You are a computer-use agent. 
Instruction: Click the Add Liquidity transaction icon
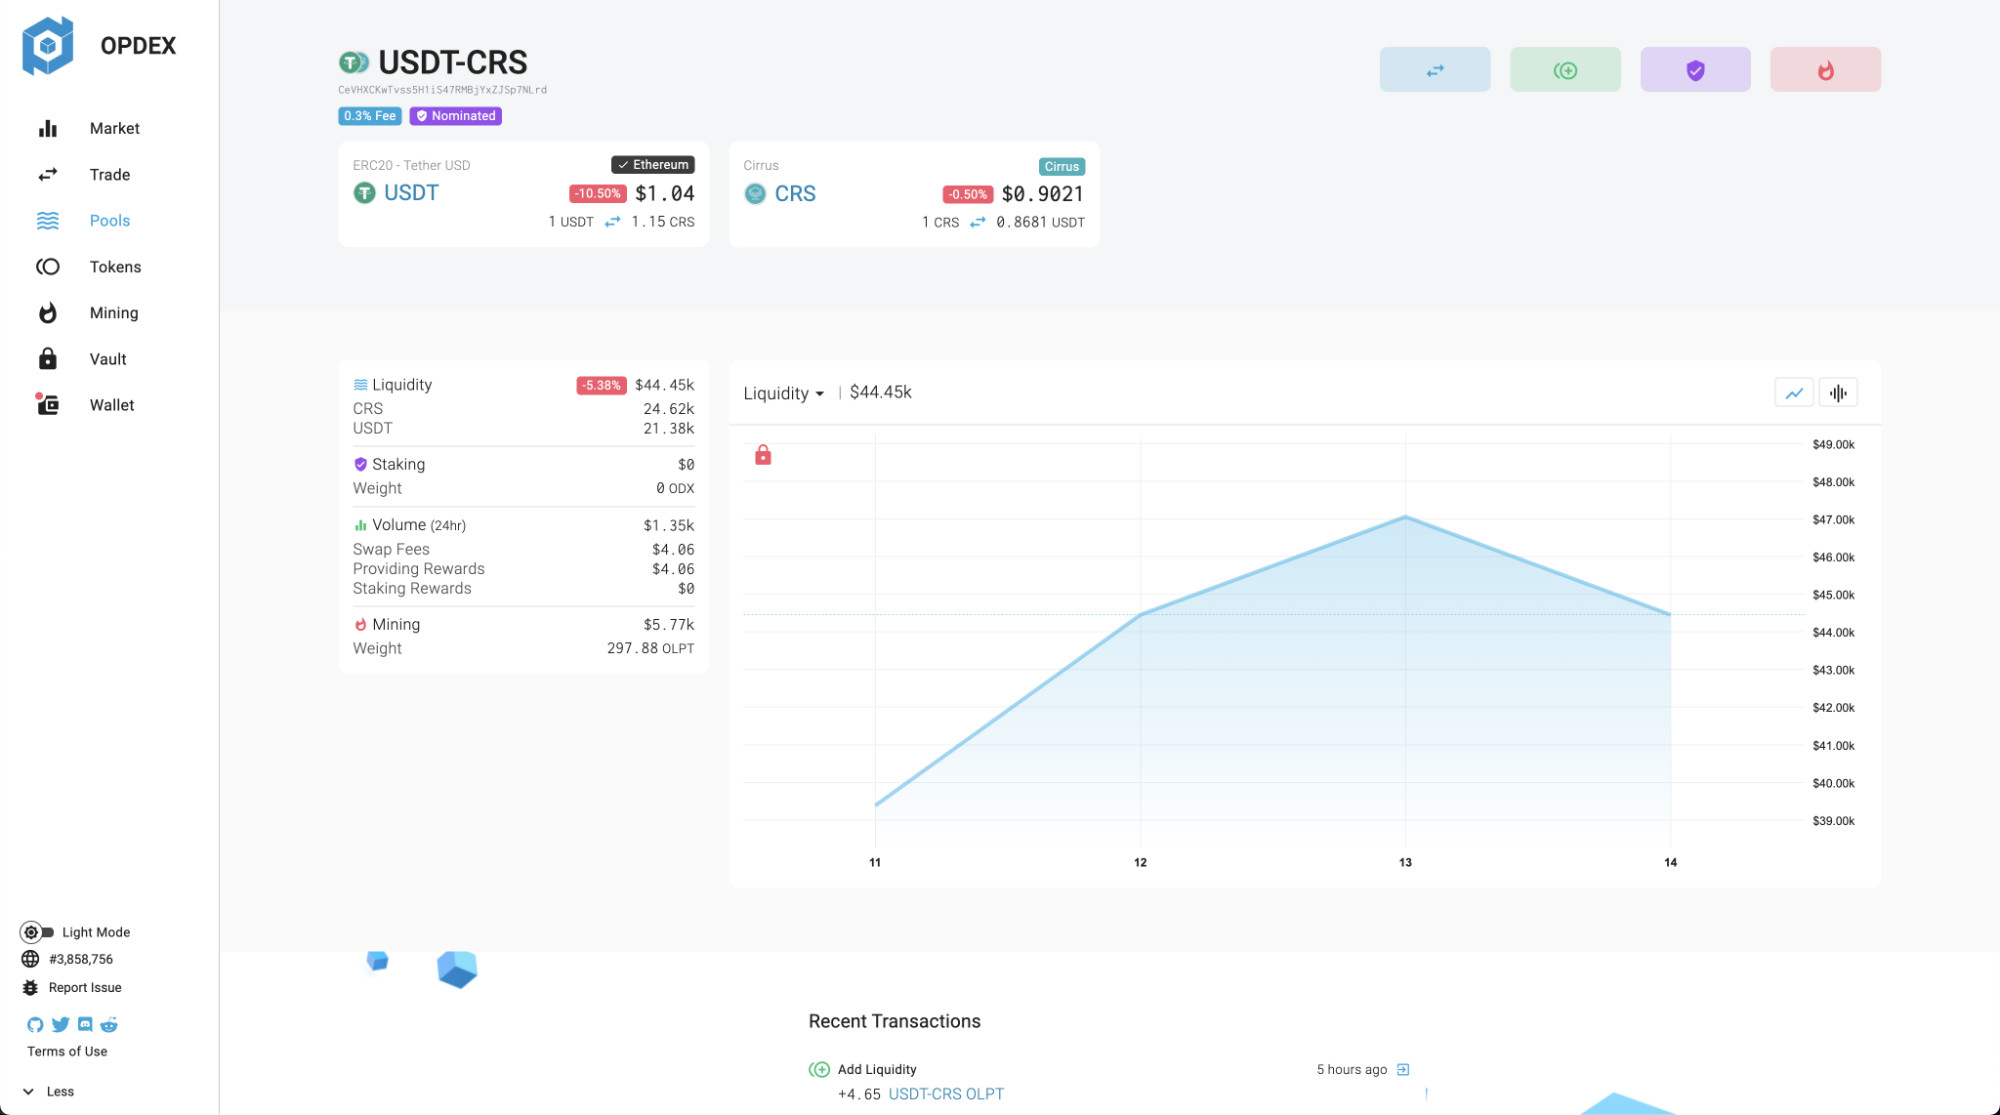pos(819,1069)
